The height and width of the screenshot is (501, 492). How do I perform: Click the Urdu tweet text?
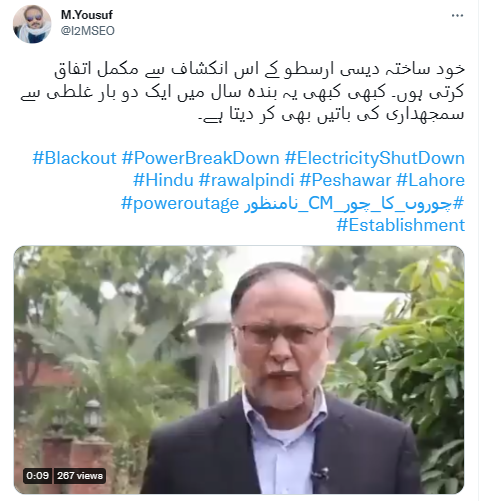(x=242, y=91)
